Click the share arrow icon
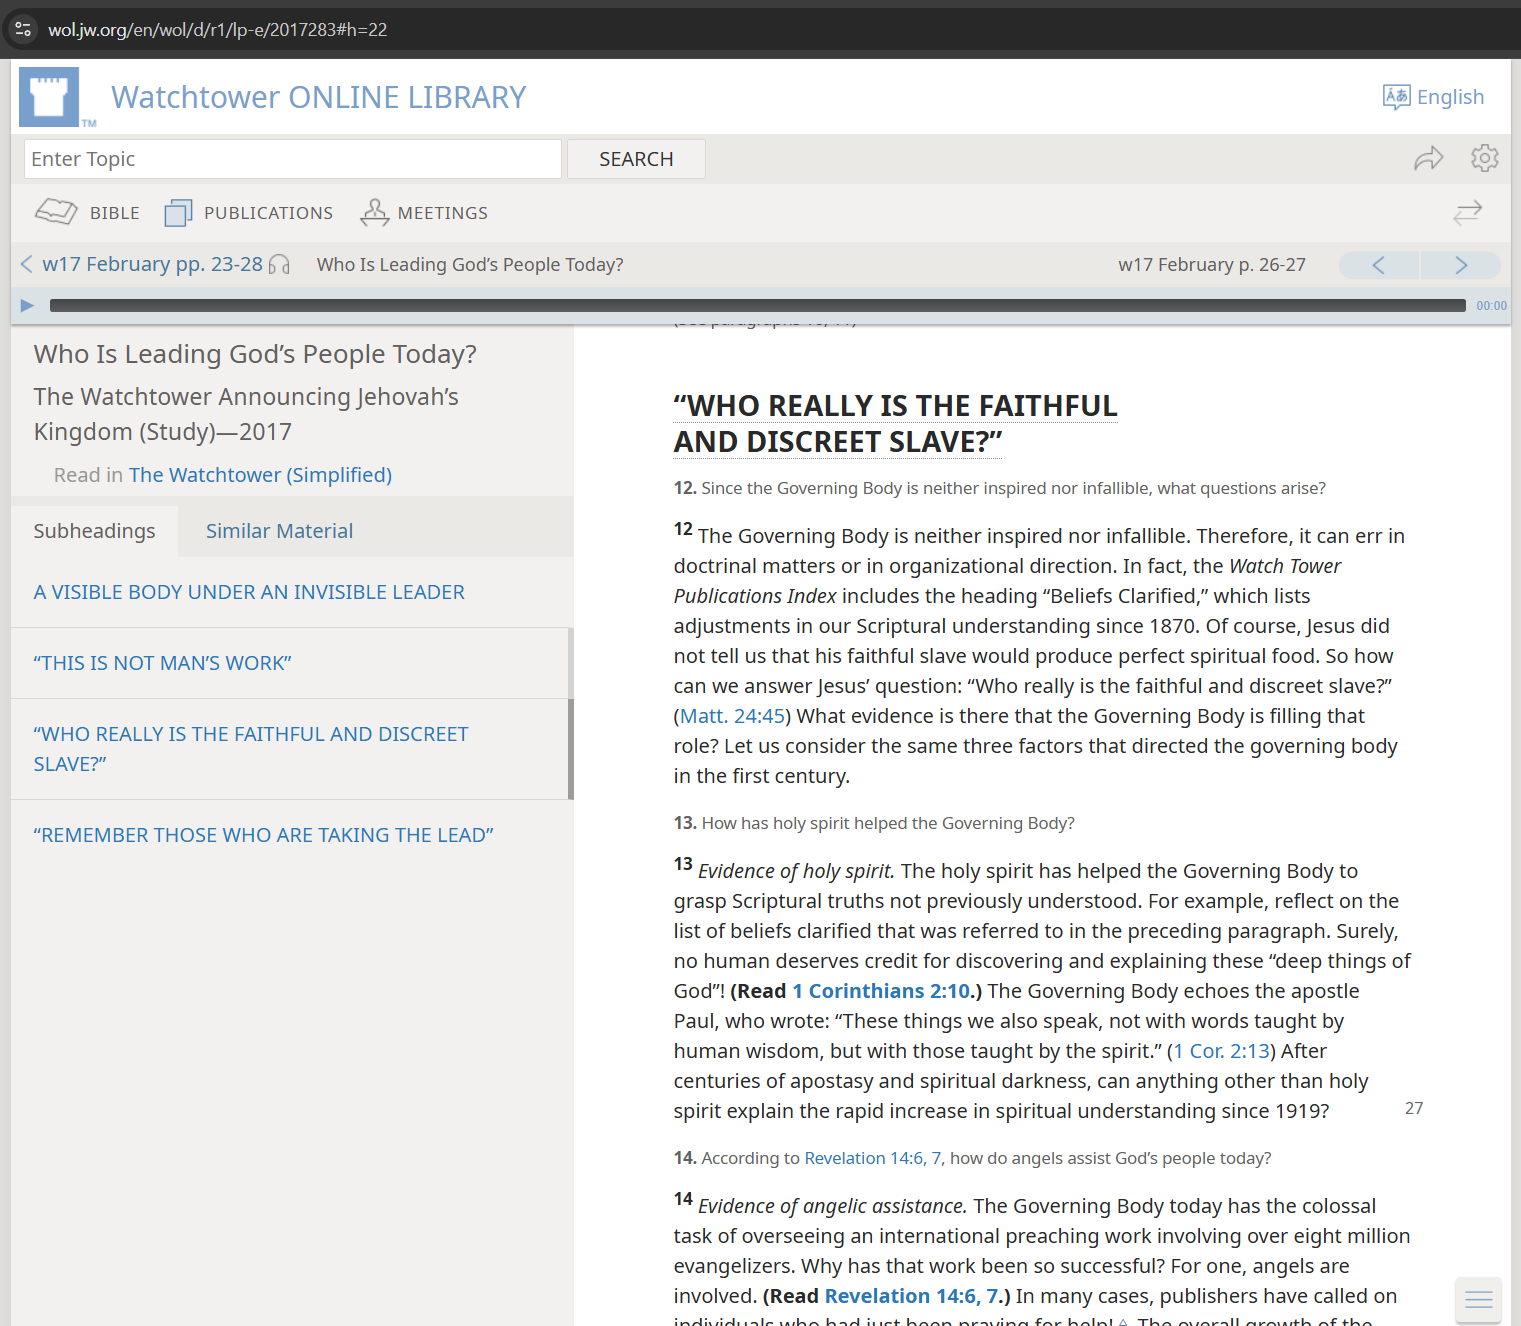The height and width of the screenshot is (1326, 1521). [x=1428, y=159]
